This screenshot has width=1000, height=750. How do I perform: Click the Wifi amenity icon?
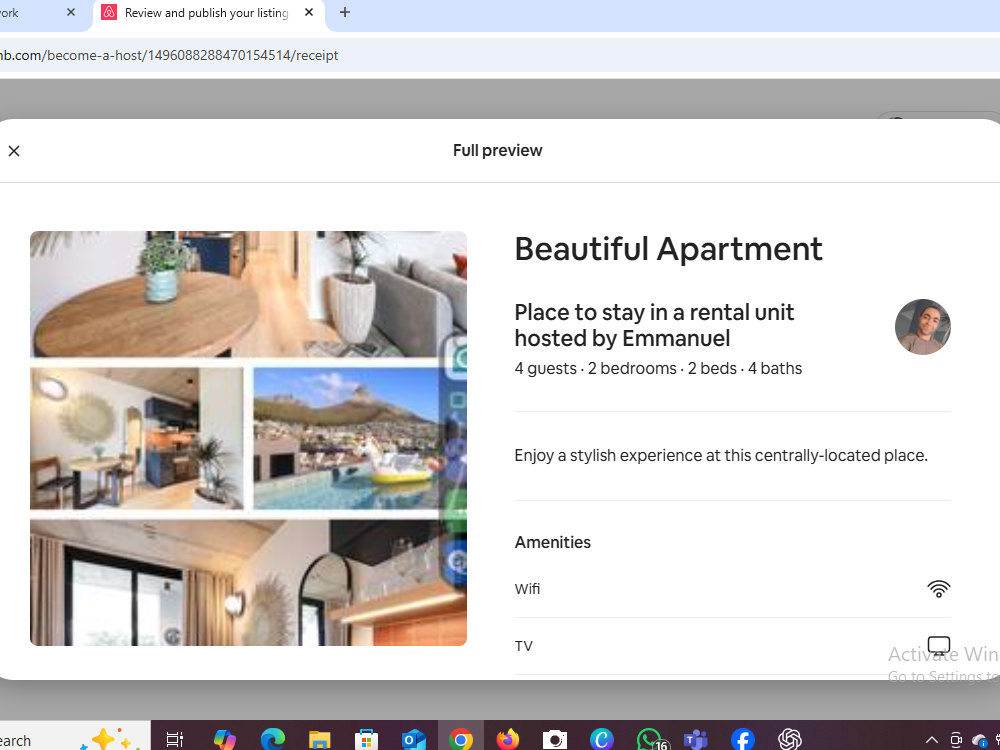939,589
